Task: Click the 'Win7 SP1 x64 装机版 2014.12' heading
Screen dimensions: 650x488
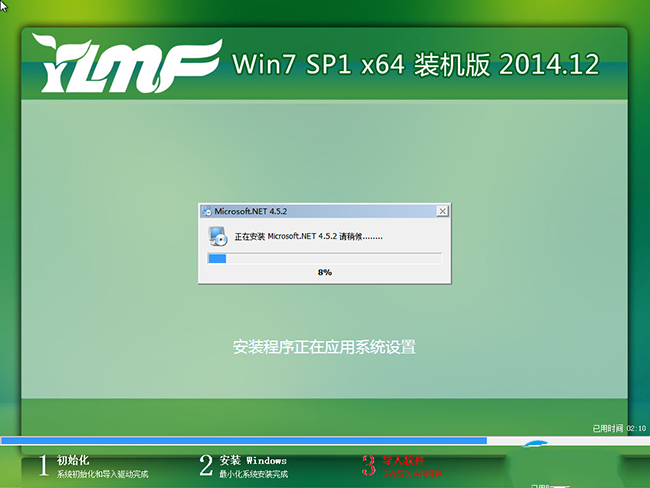Action: tap(415, 64)
